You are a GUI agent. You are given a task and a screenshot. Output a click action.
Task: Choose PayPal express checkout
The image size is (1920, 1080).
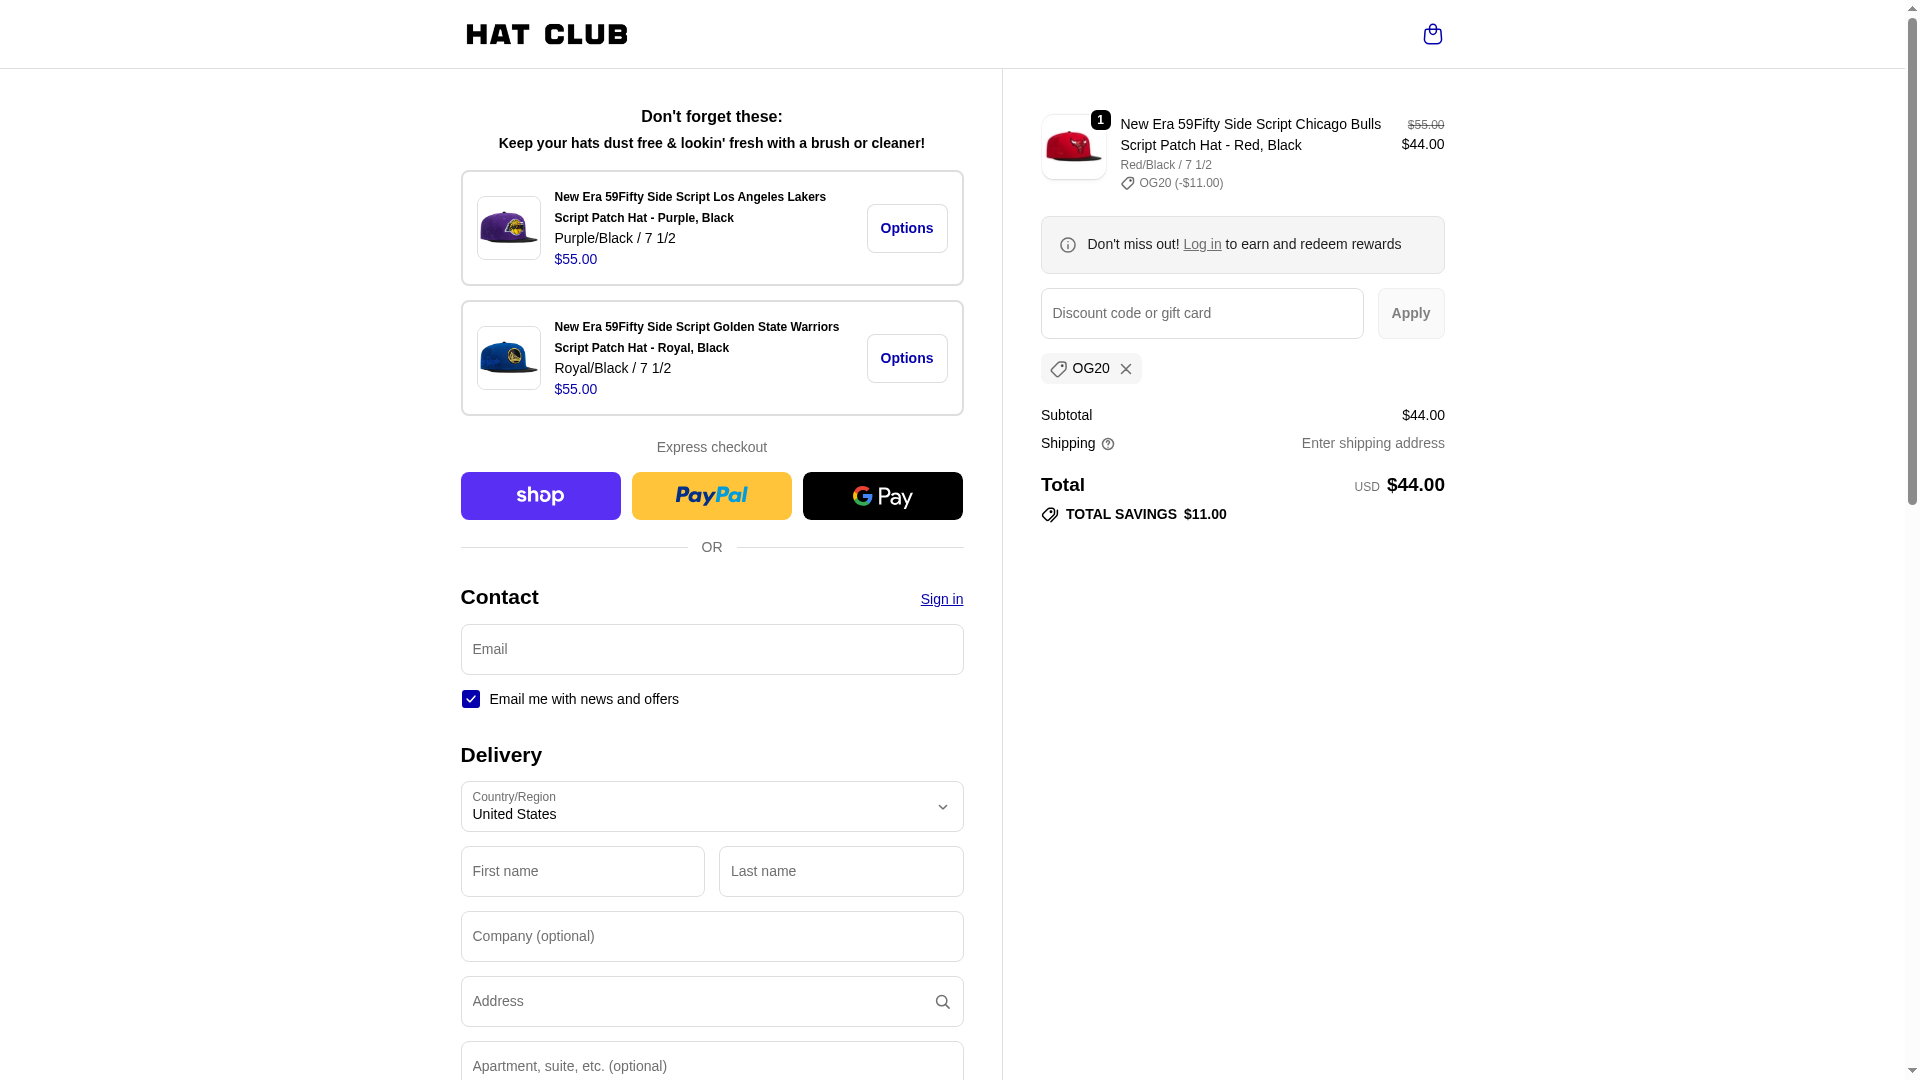coord(711,496)
